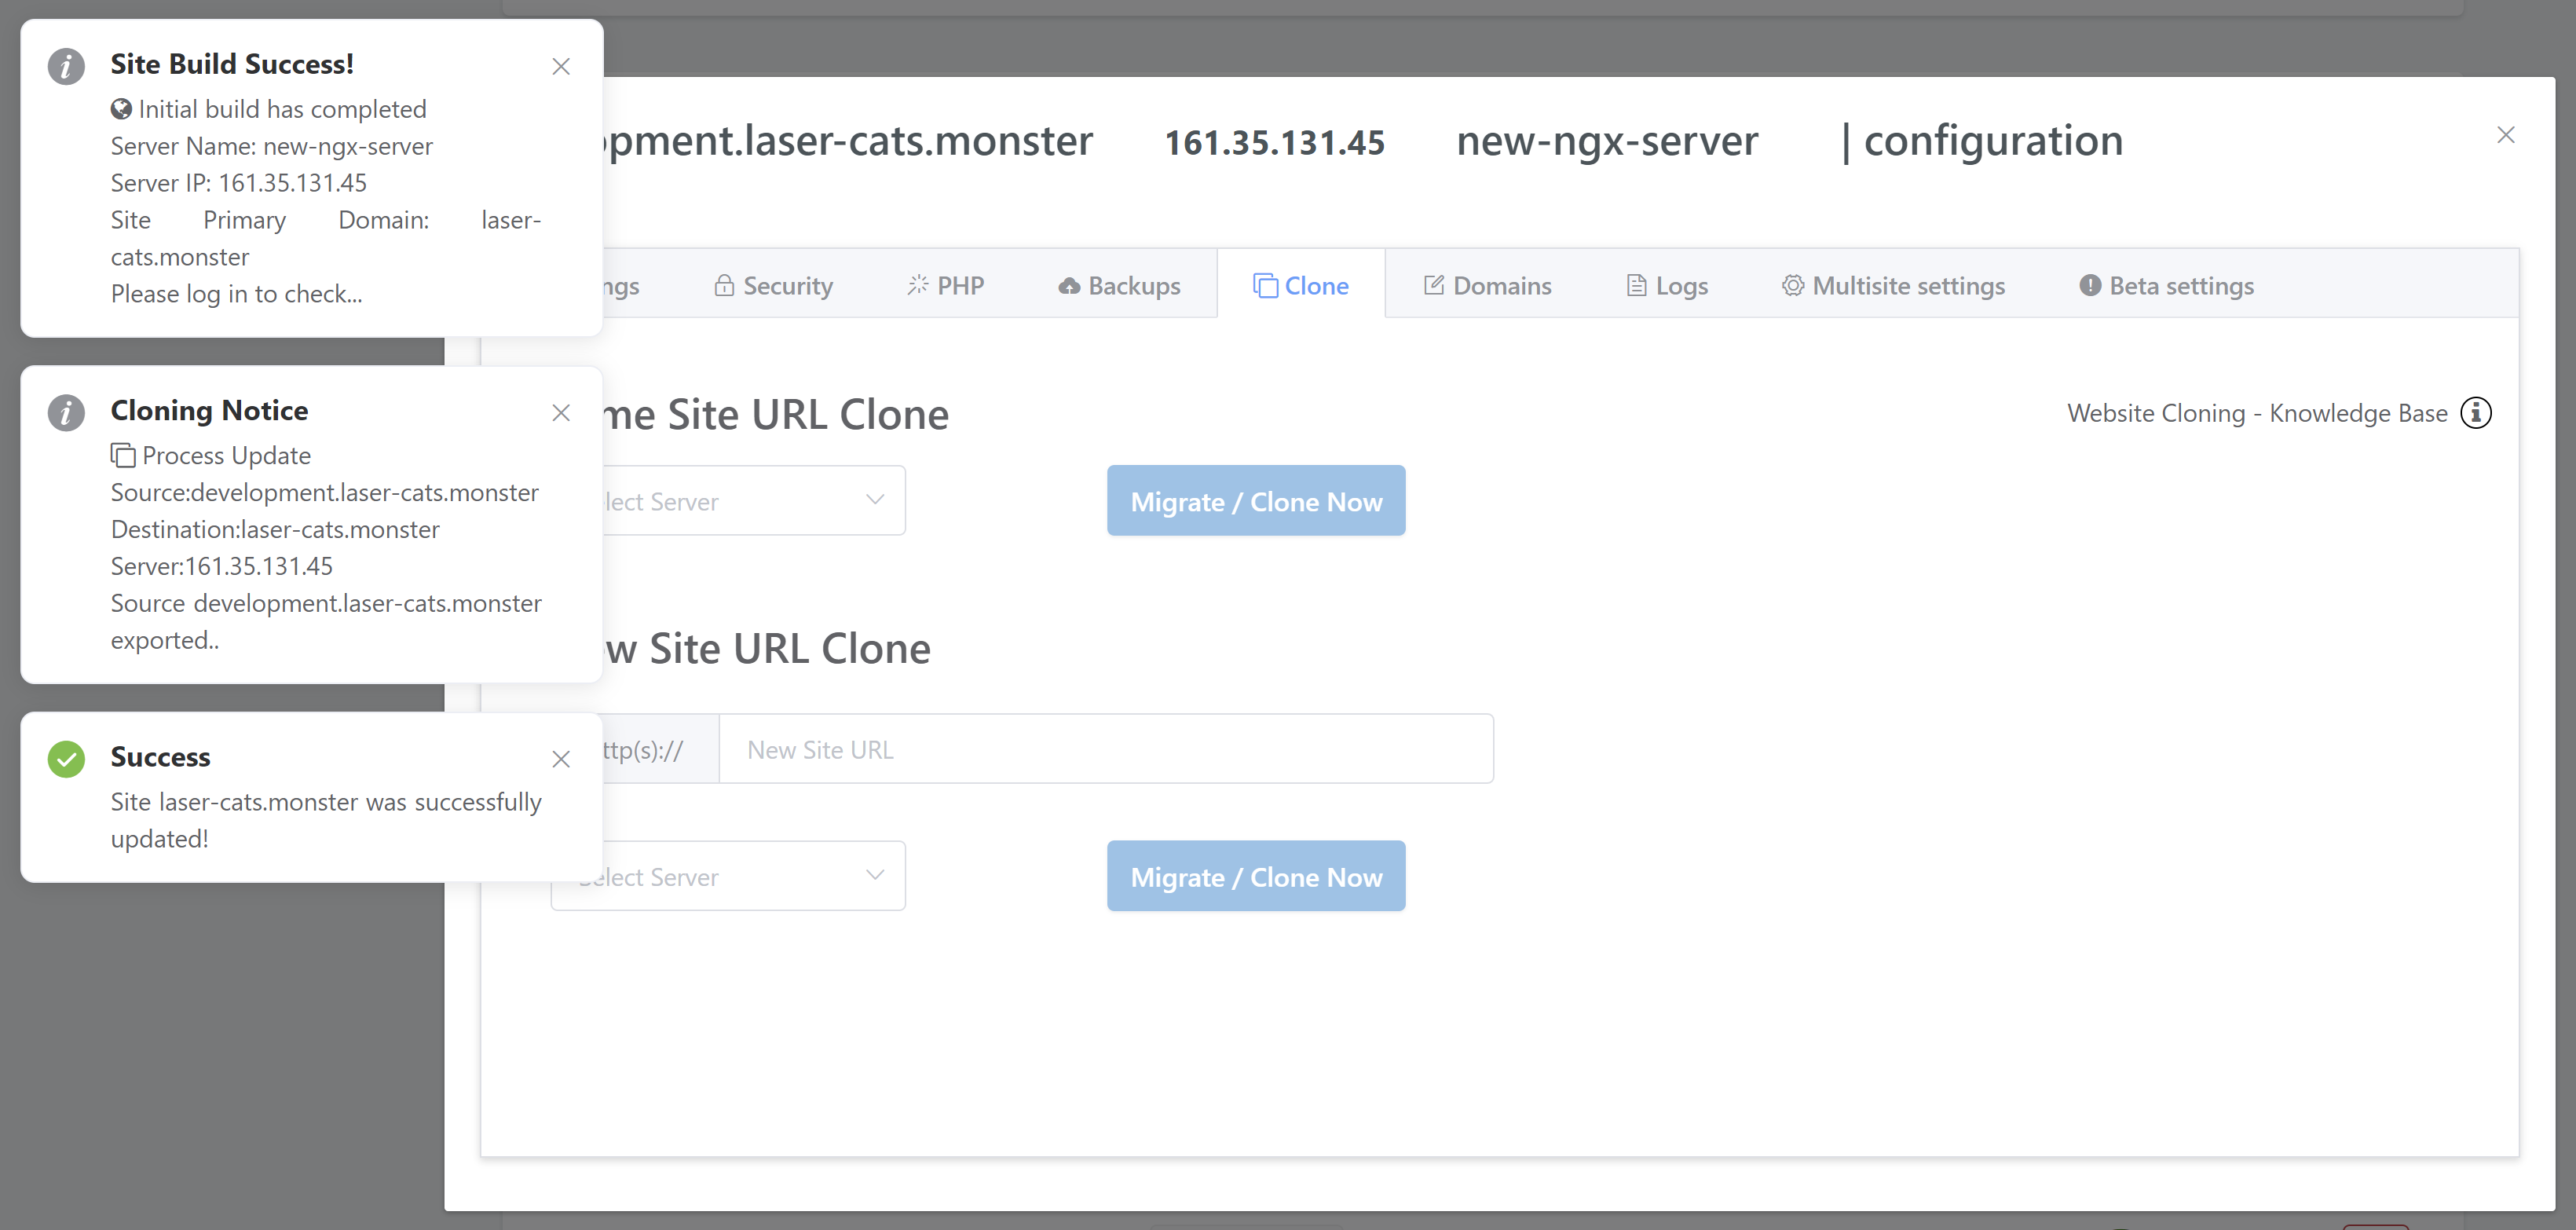This screenshot has width=2576, height=1230.
Task: Click the globe icon beside Initial build
Action: point(121,109)
